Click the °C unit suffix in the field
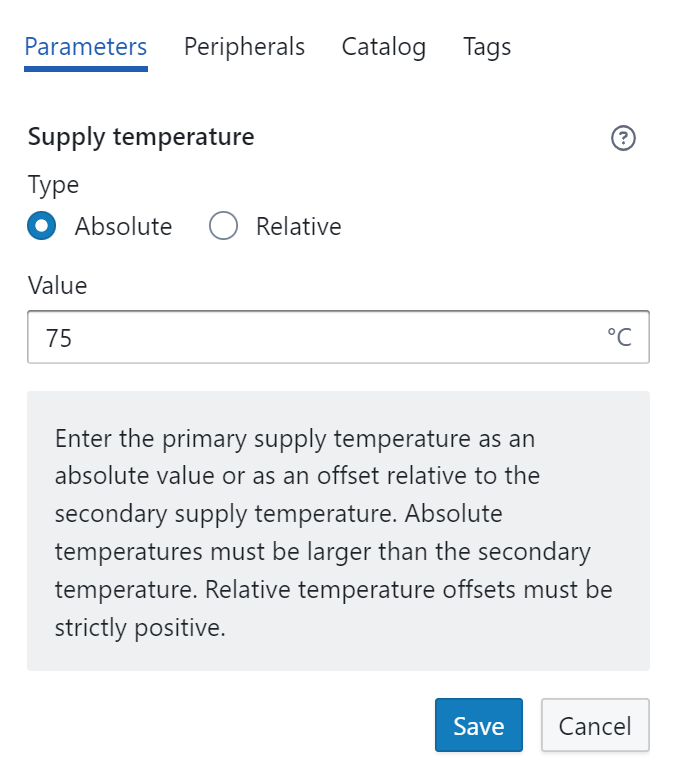The image size is (679, 779). pos(619,339)
